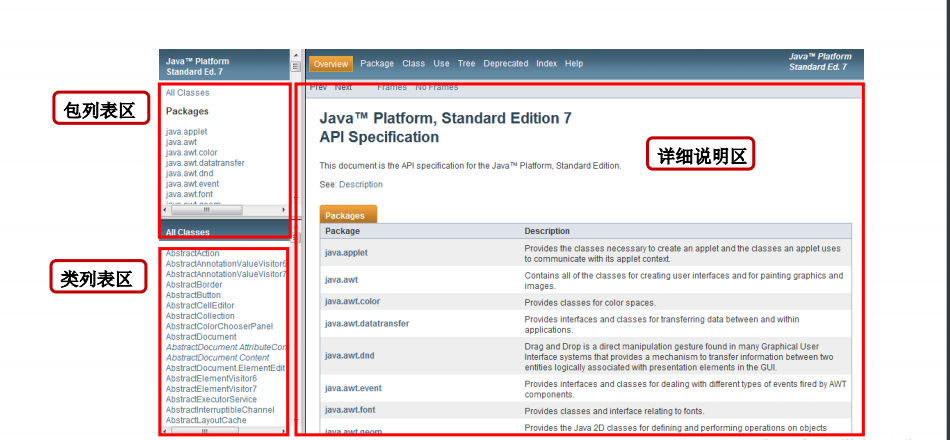Open java.awt in the left package list
This screenshot has height=440, width=950.
(181, 142)
